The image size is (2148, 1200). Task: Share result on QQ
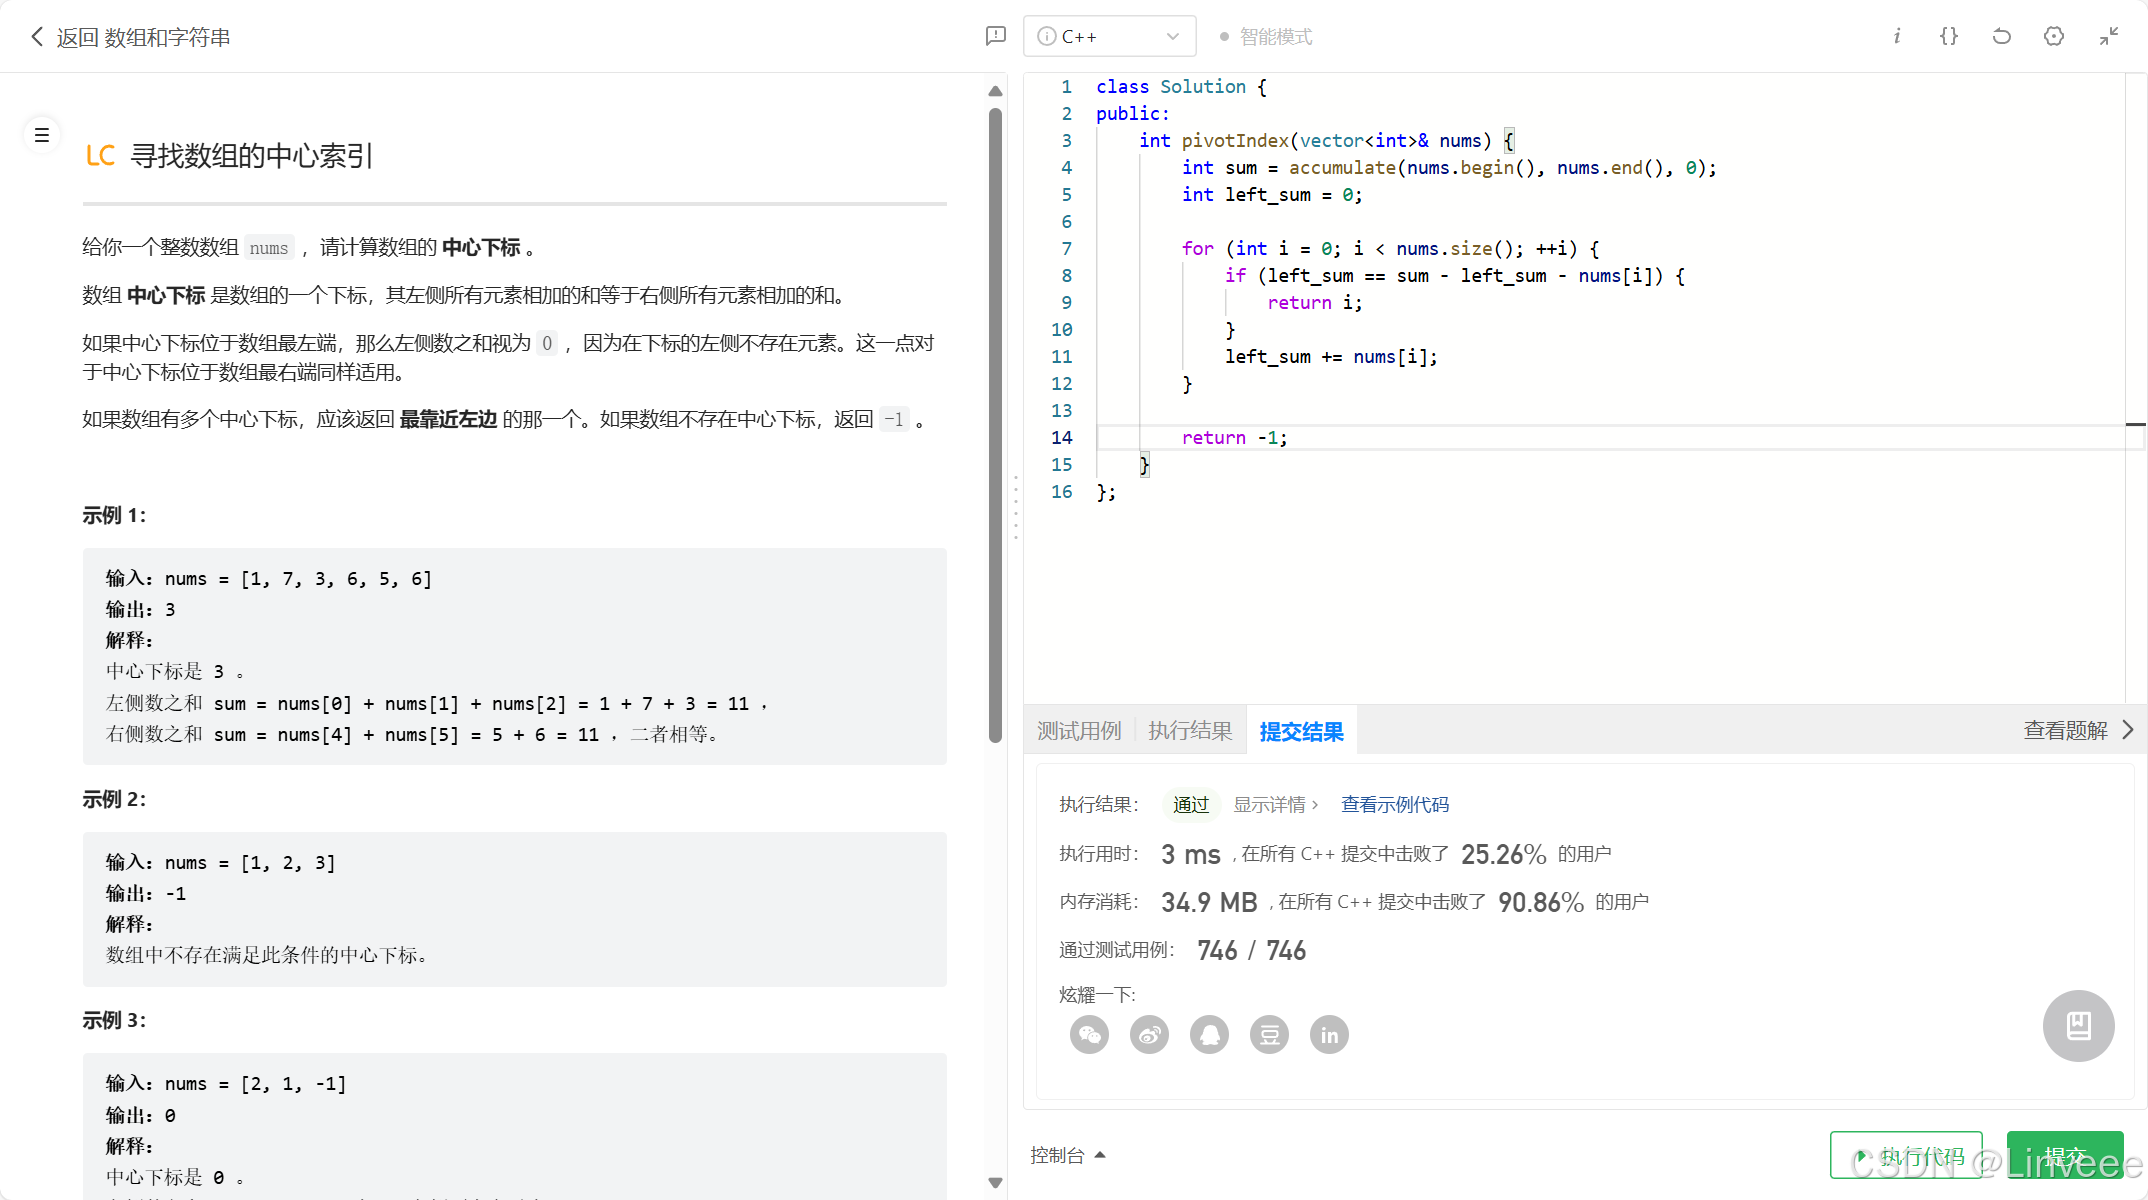[1209, 1034]
